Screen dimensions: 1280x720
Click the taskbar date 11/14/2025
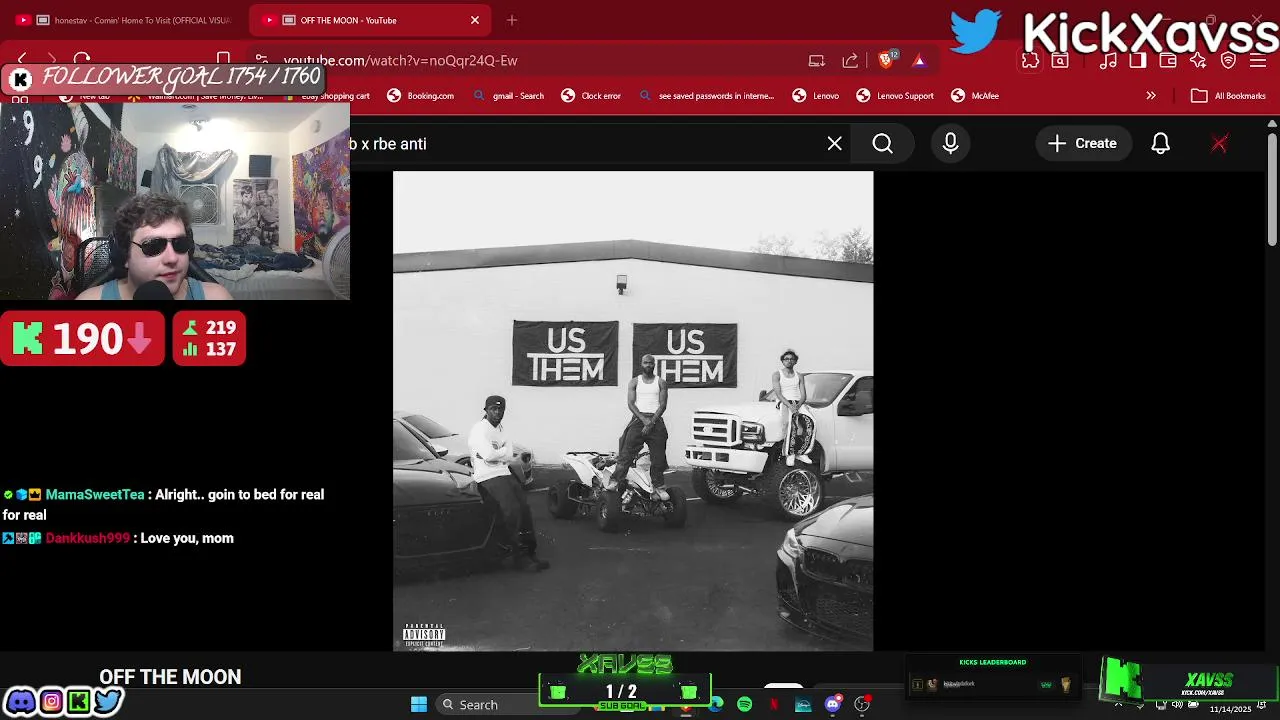click(1230, 709)
